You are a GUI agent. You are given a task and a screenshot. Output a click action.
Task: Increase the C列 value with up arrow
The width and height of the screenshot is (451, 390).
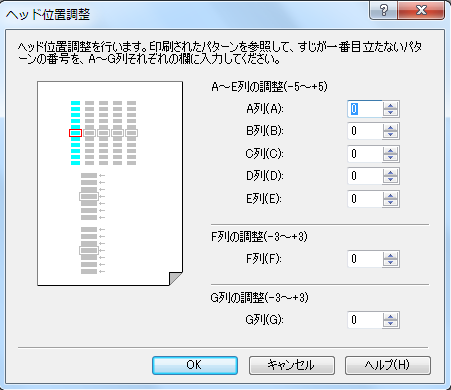coord(390,150)
